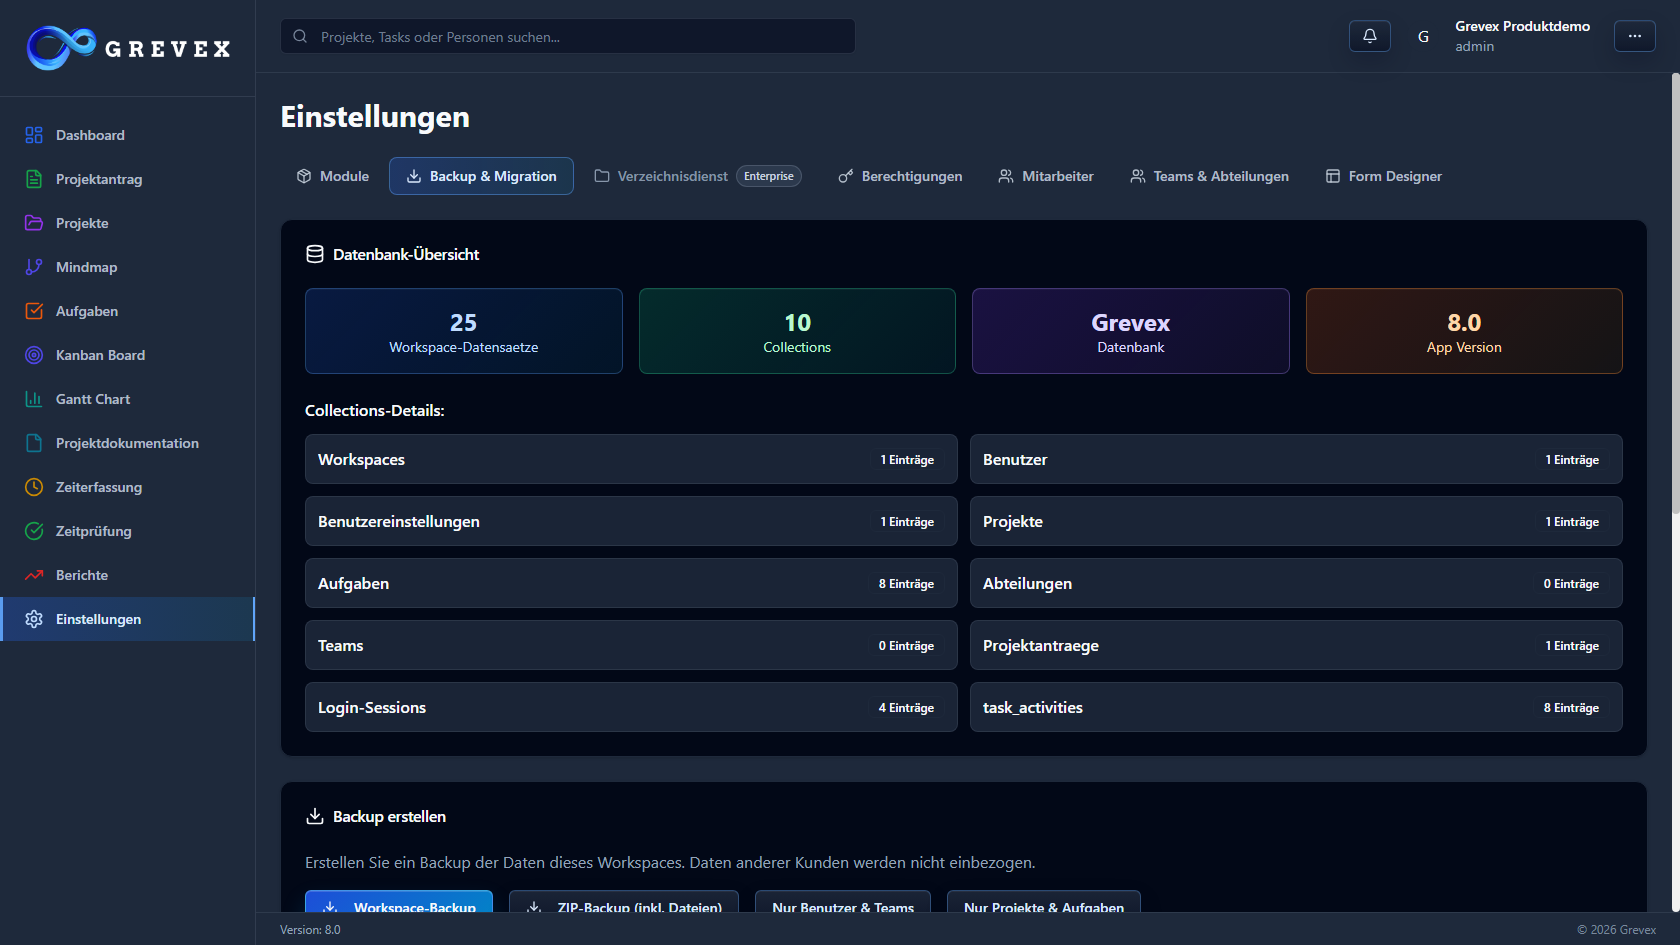Click the Berichte trend icon
The width and height of the screenshot is (1680, 945).
point(34,575)
